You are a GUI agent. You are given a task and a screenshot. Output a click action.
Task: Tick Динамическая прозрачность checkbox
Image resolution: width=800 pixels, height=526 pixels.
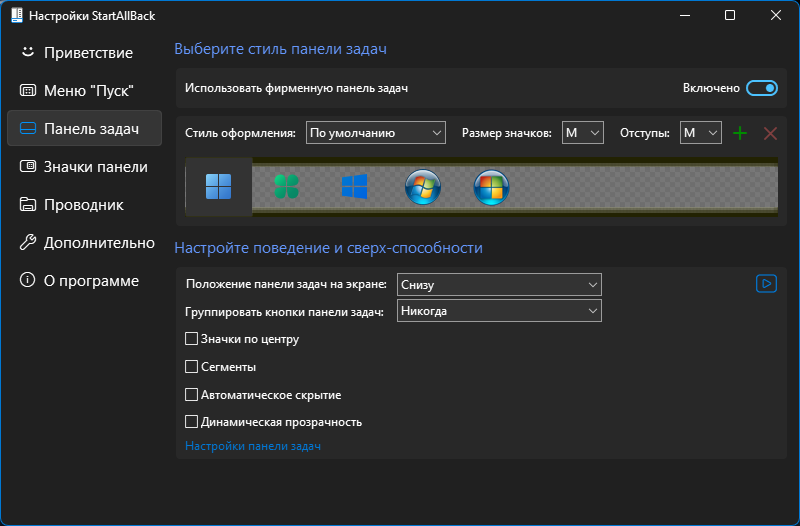click(191, 421)
